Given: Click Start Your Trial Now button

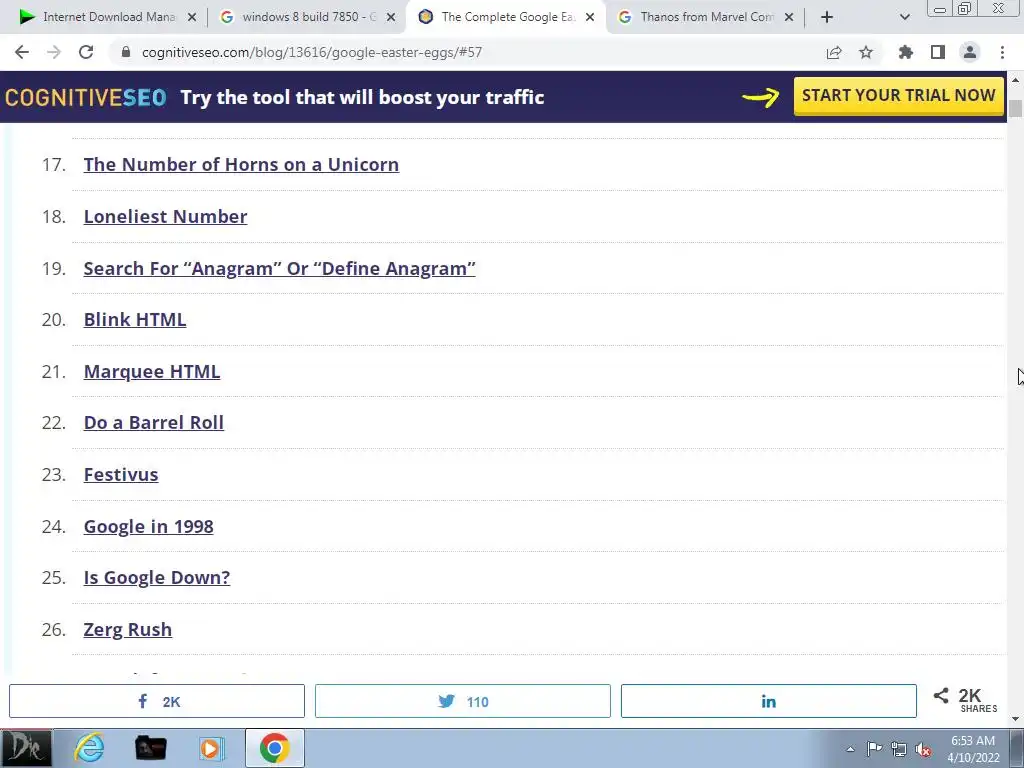Looking at the screenshot, I should (899, 96).
